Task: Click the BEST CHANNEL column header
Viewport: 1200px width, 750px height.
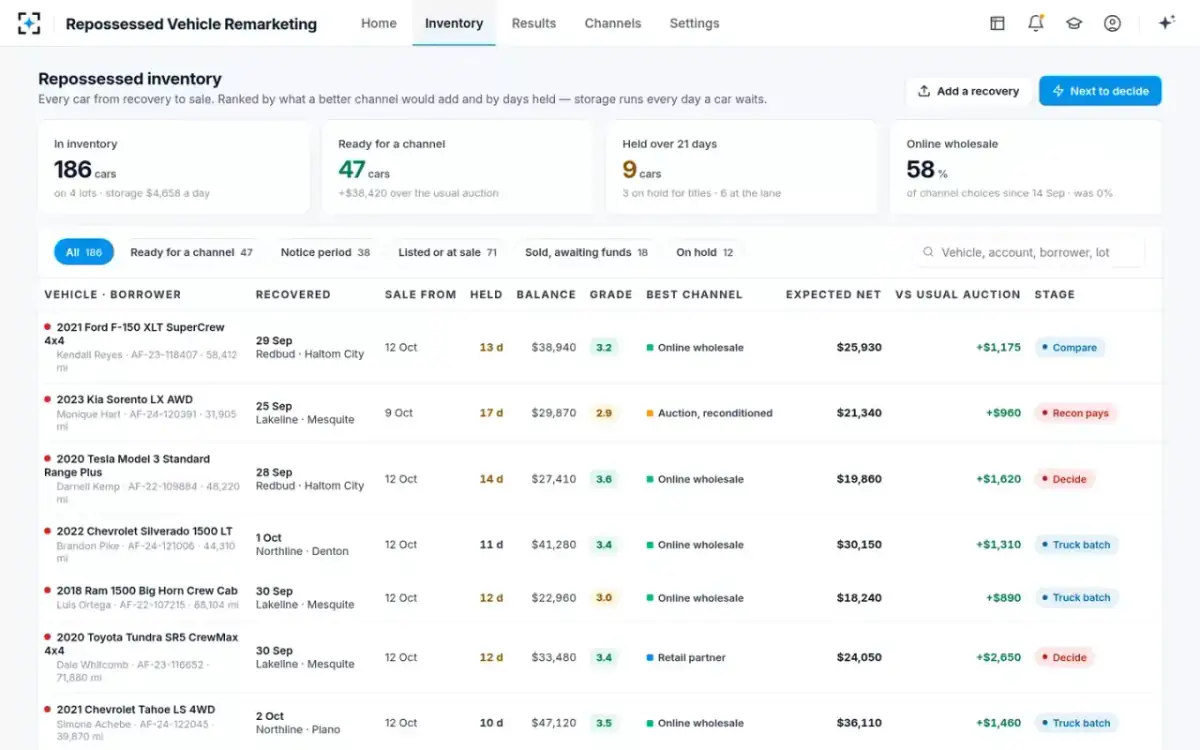Action: pyautogui.click(x=695, y=295)
